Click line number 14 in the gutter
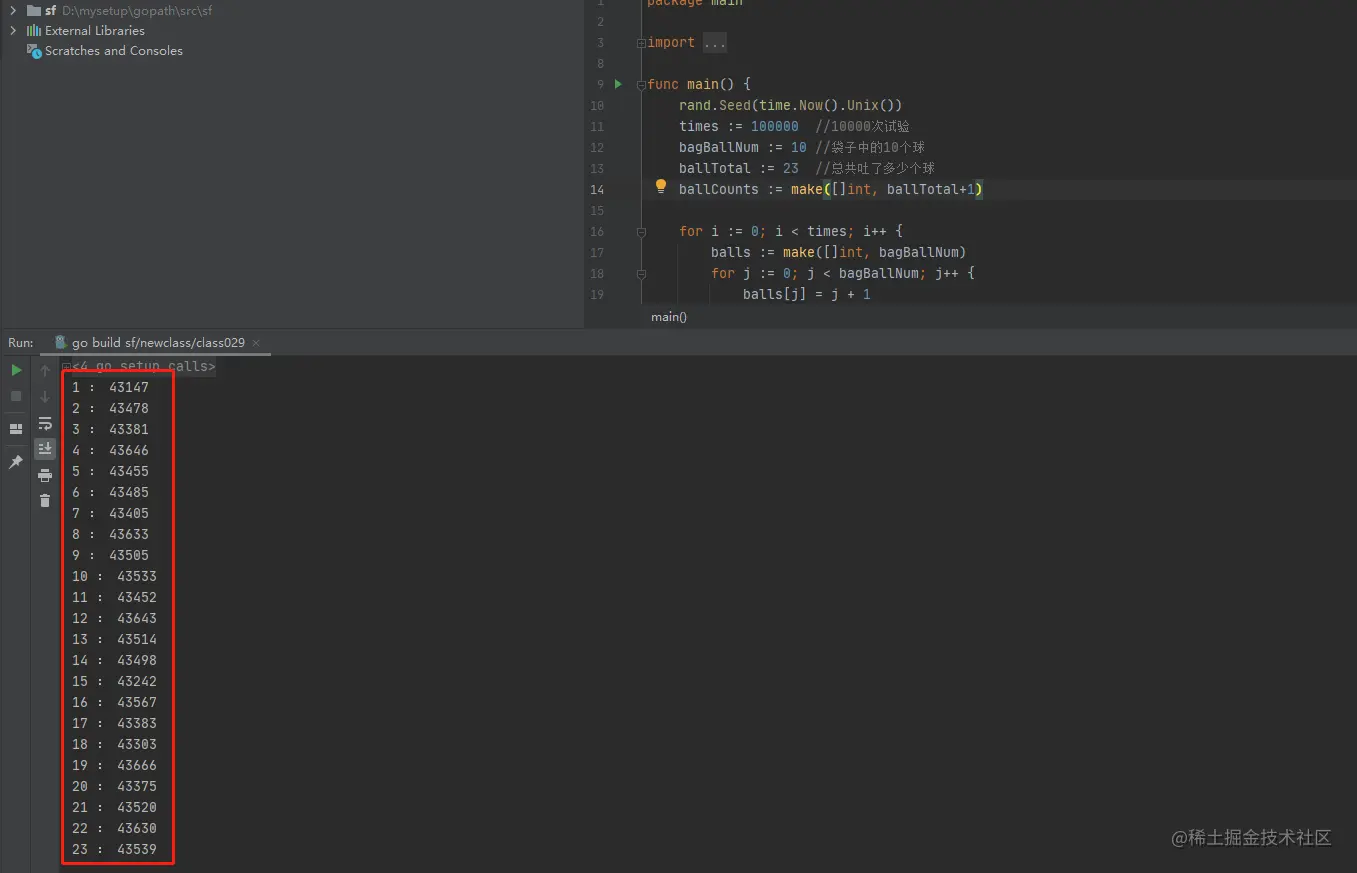The height and width of the screenshot is (873, 1357). pyautogui.click(x=597, y=189)
